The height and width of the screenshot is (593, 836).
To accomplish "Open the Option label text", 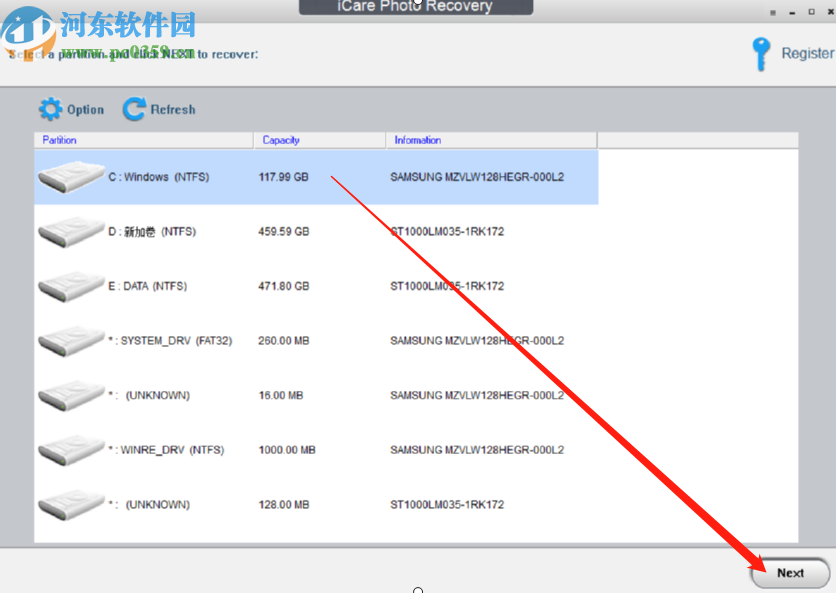I will (x=85, y=110).
